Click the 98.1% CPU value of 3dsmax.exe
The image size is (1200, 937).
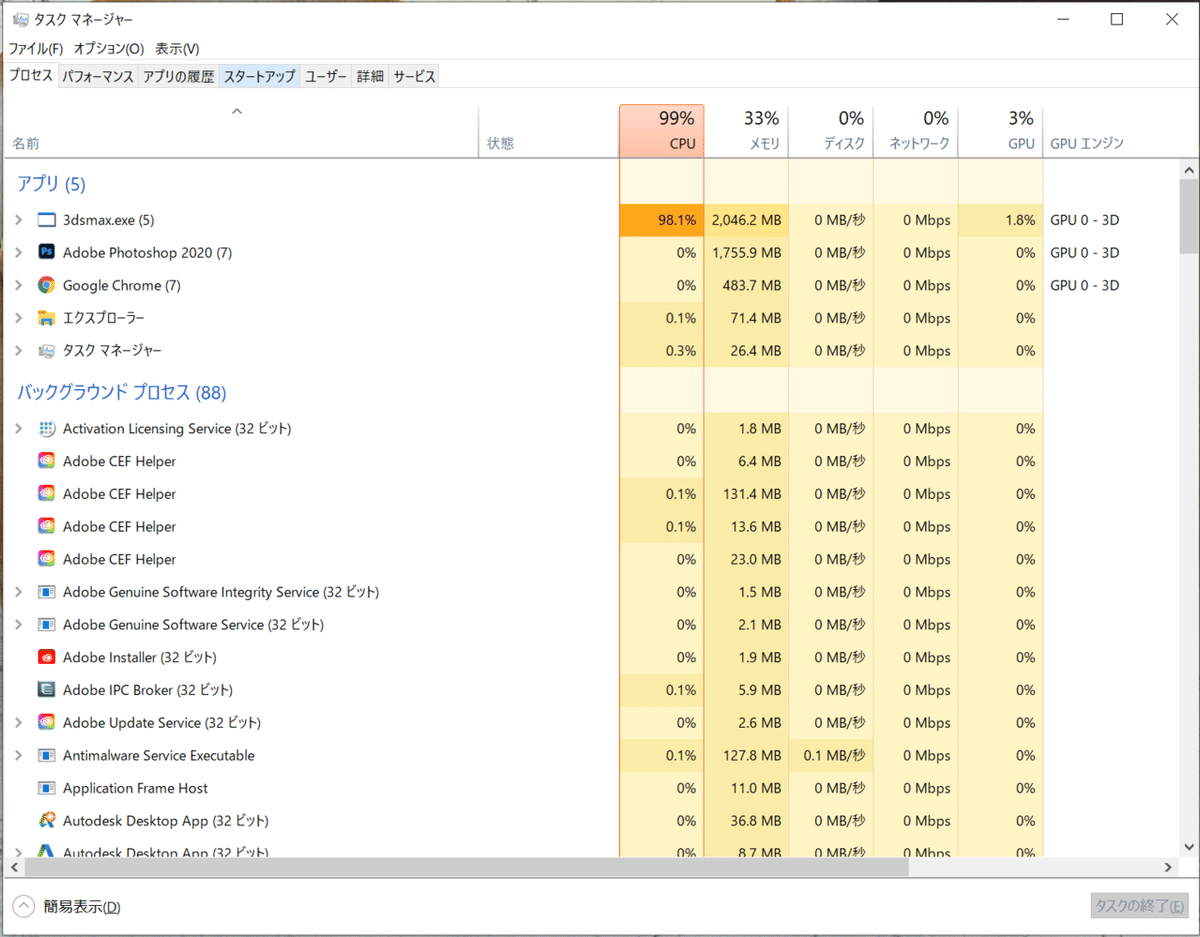[661, 220]
